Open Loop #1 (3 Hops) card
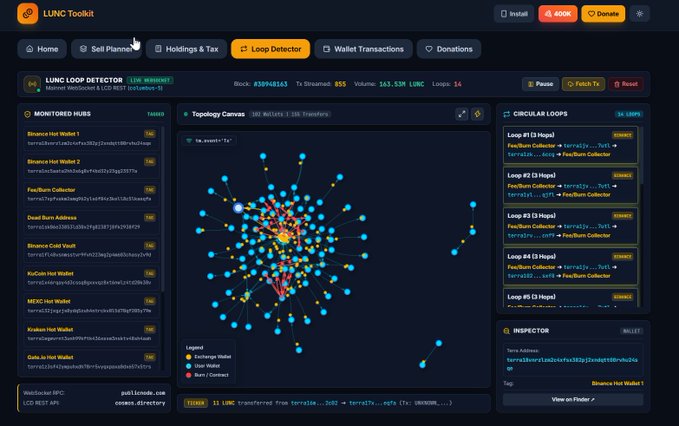679x426 pixels. point(570,145)
